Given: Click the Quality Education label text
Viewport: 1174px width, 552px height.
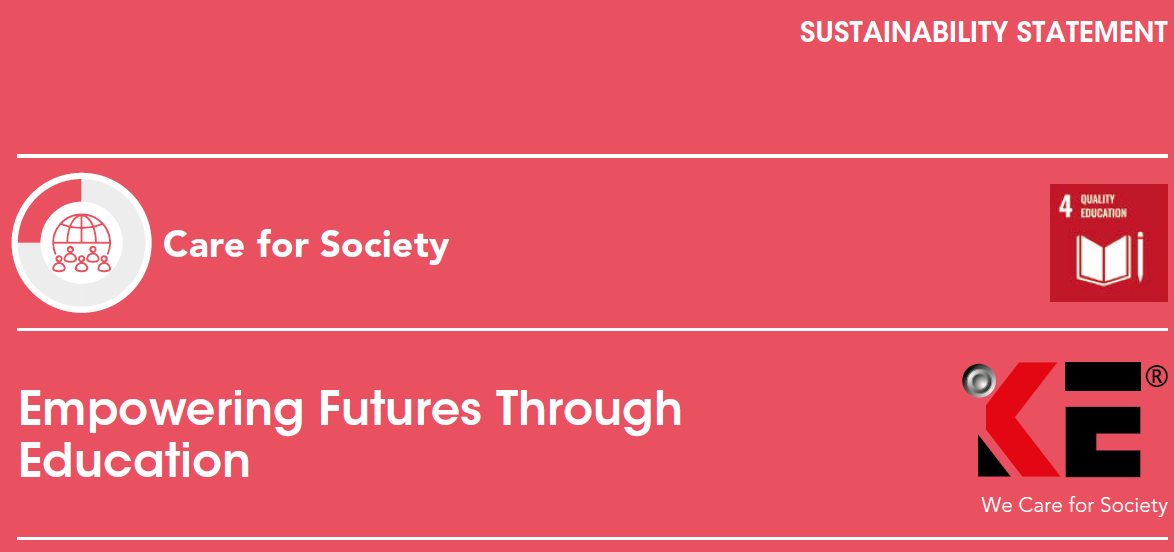Looking at the screenshot, I should coord(1103,206).
